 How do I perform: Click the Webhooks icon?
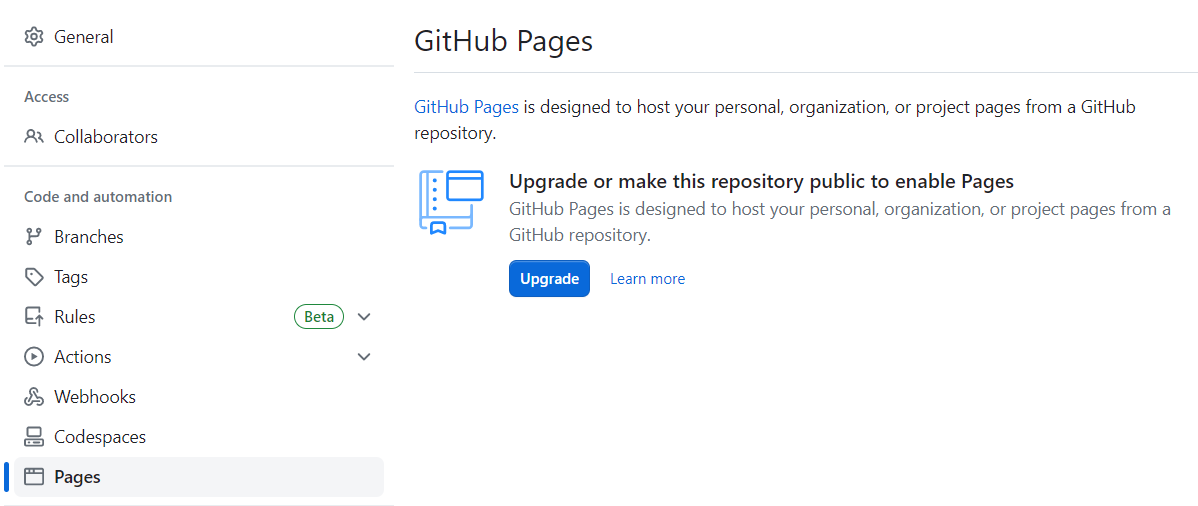click(34, 397)
